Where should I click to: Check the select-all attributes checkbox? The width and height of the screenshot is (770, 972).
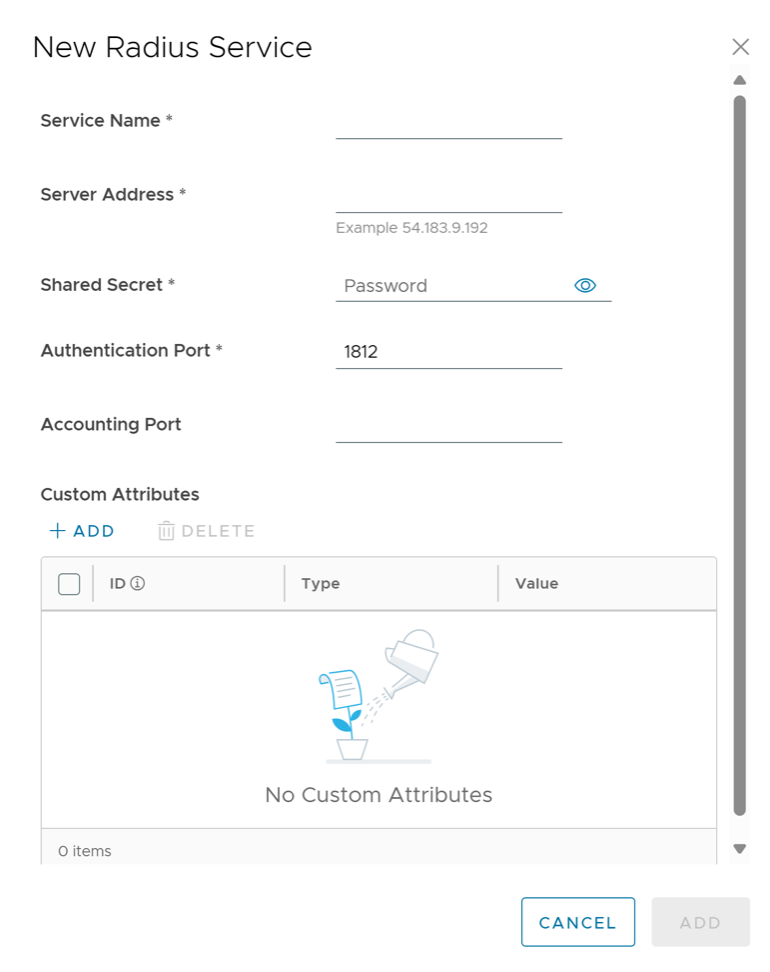point(69,584)
